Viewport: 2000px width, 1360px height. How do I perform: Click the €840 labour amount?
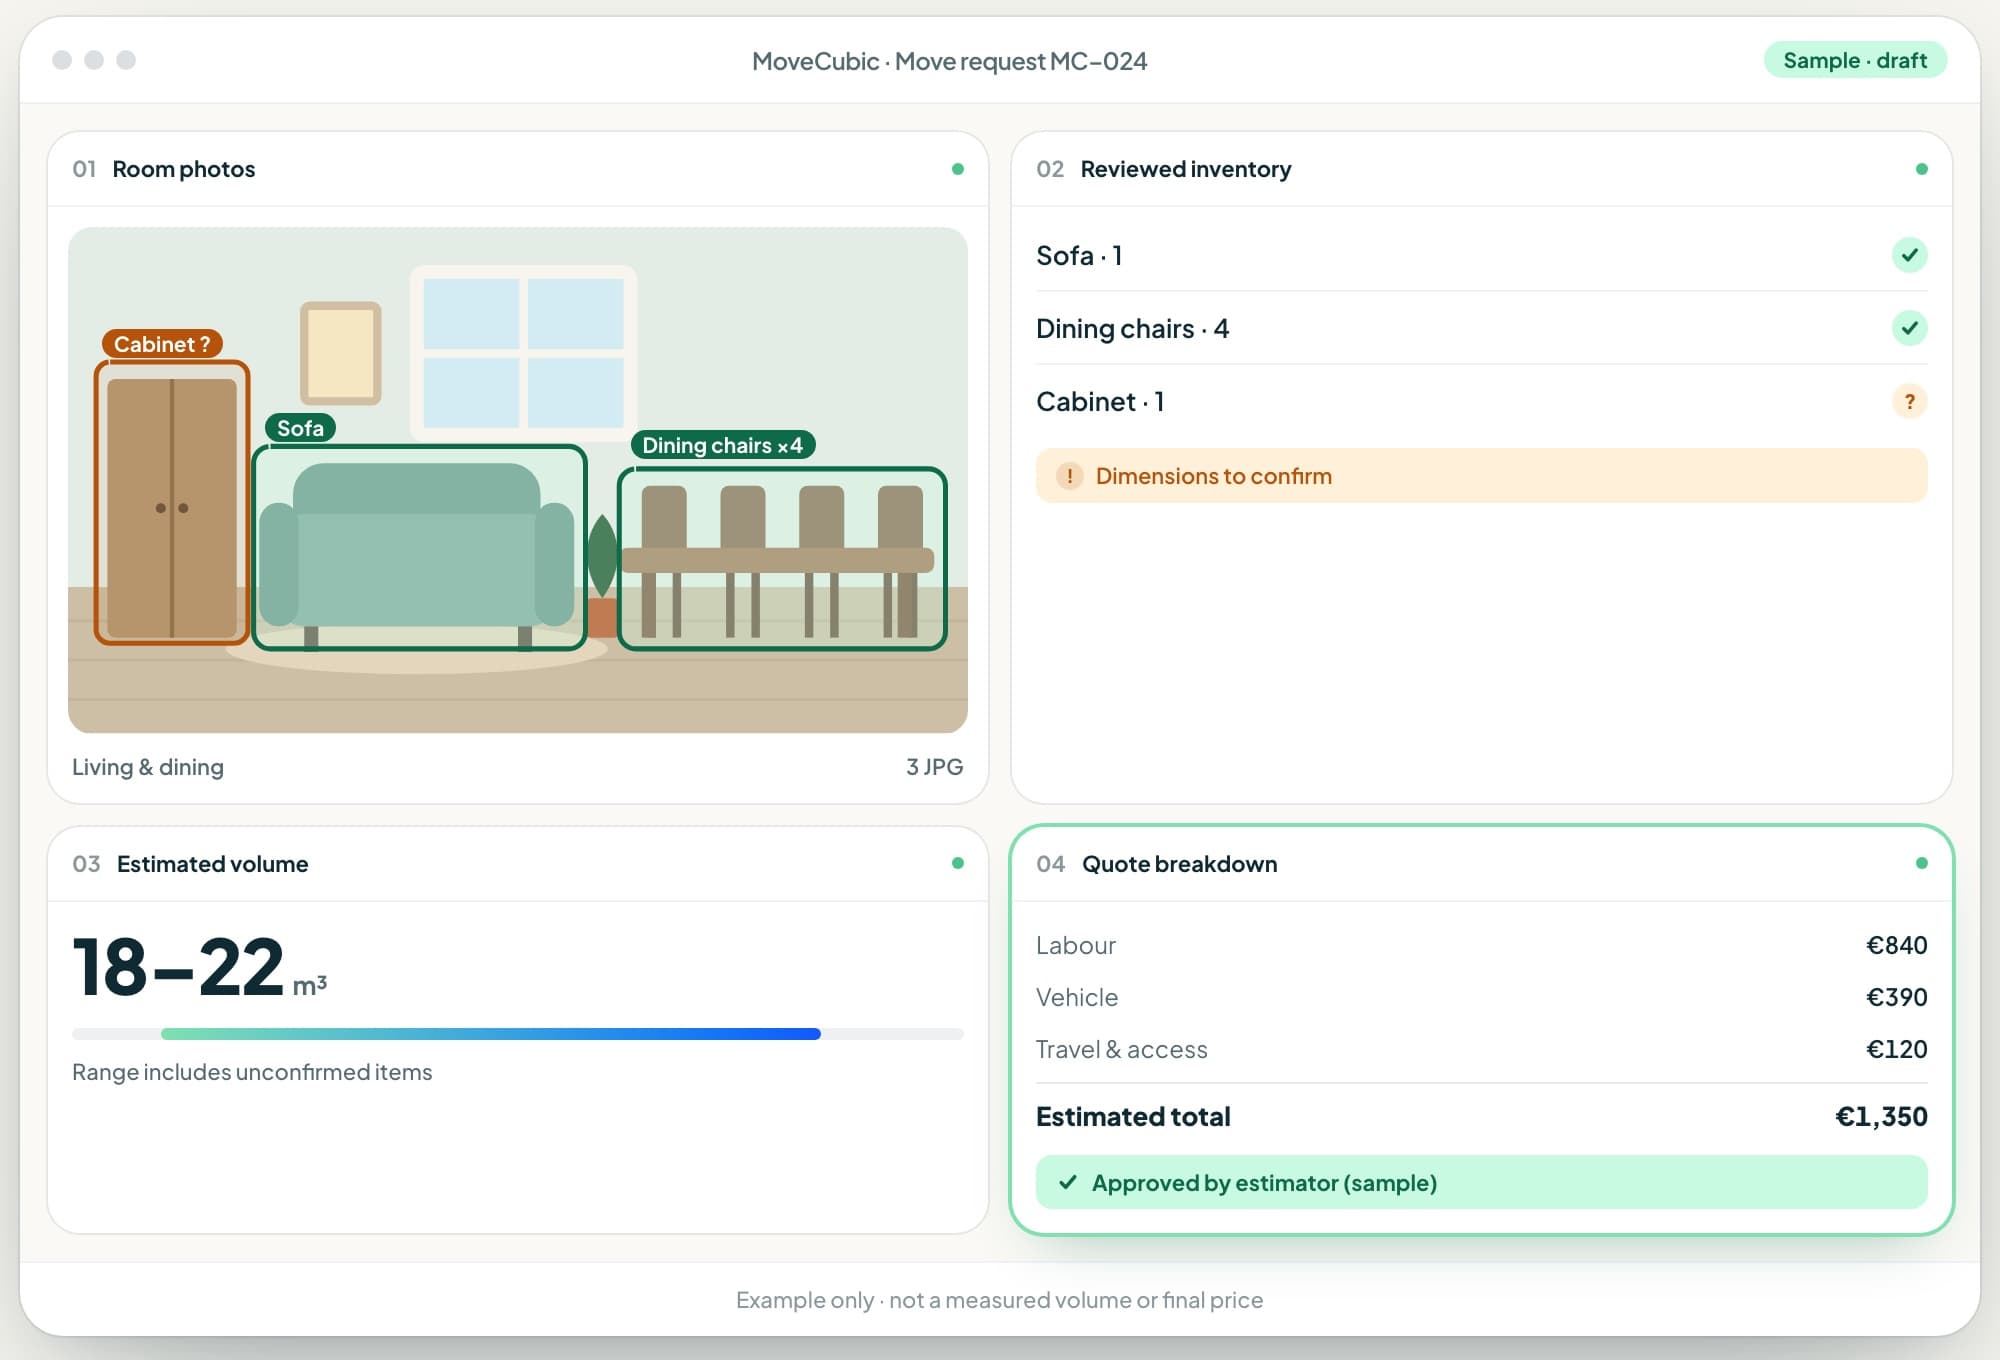1896,945
